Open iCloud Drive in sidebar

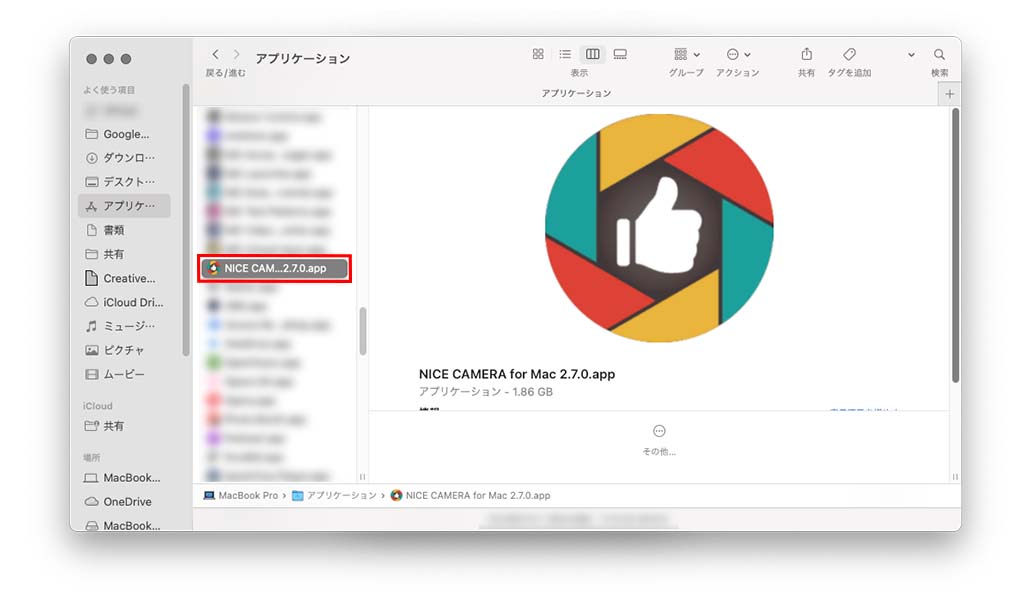[124, 302]
